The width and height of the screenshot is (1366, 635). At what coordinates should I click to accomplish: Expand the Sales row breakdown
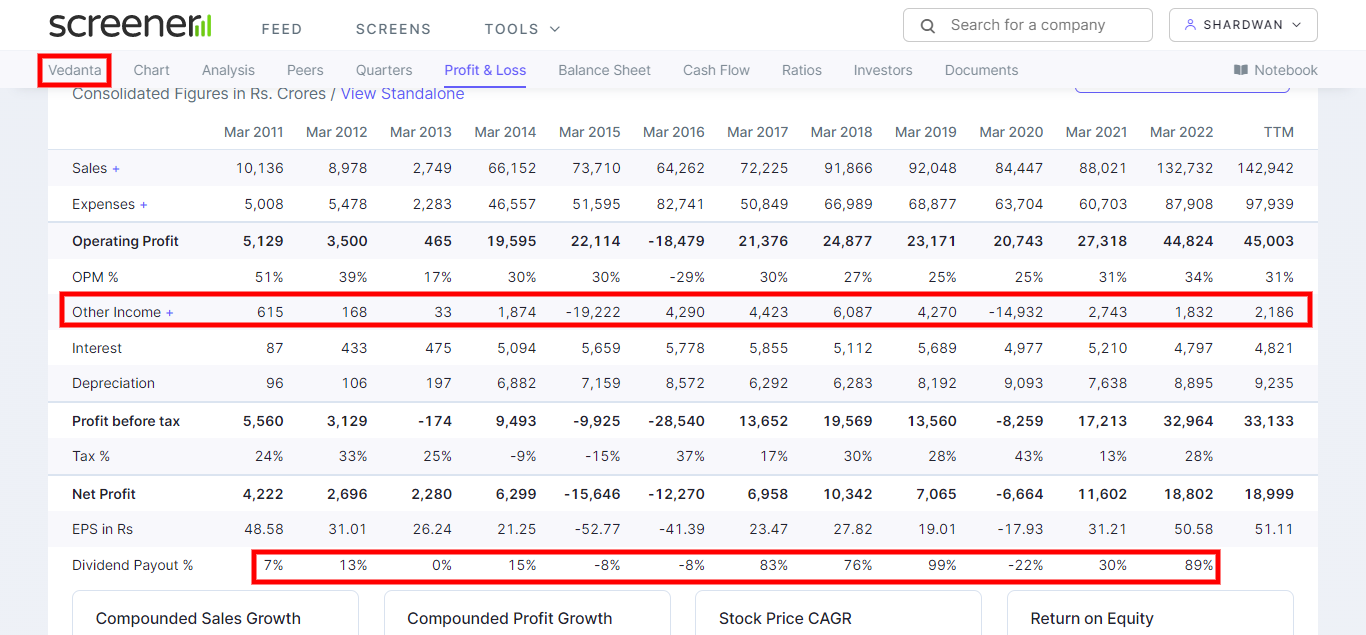114,168
